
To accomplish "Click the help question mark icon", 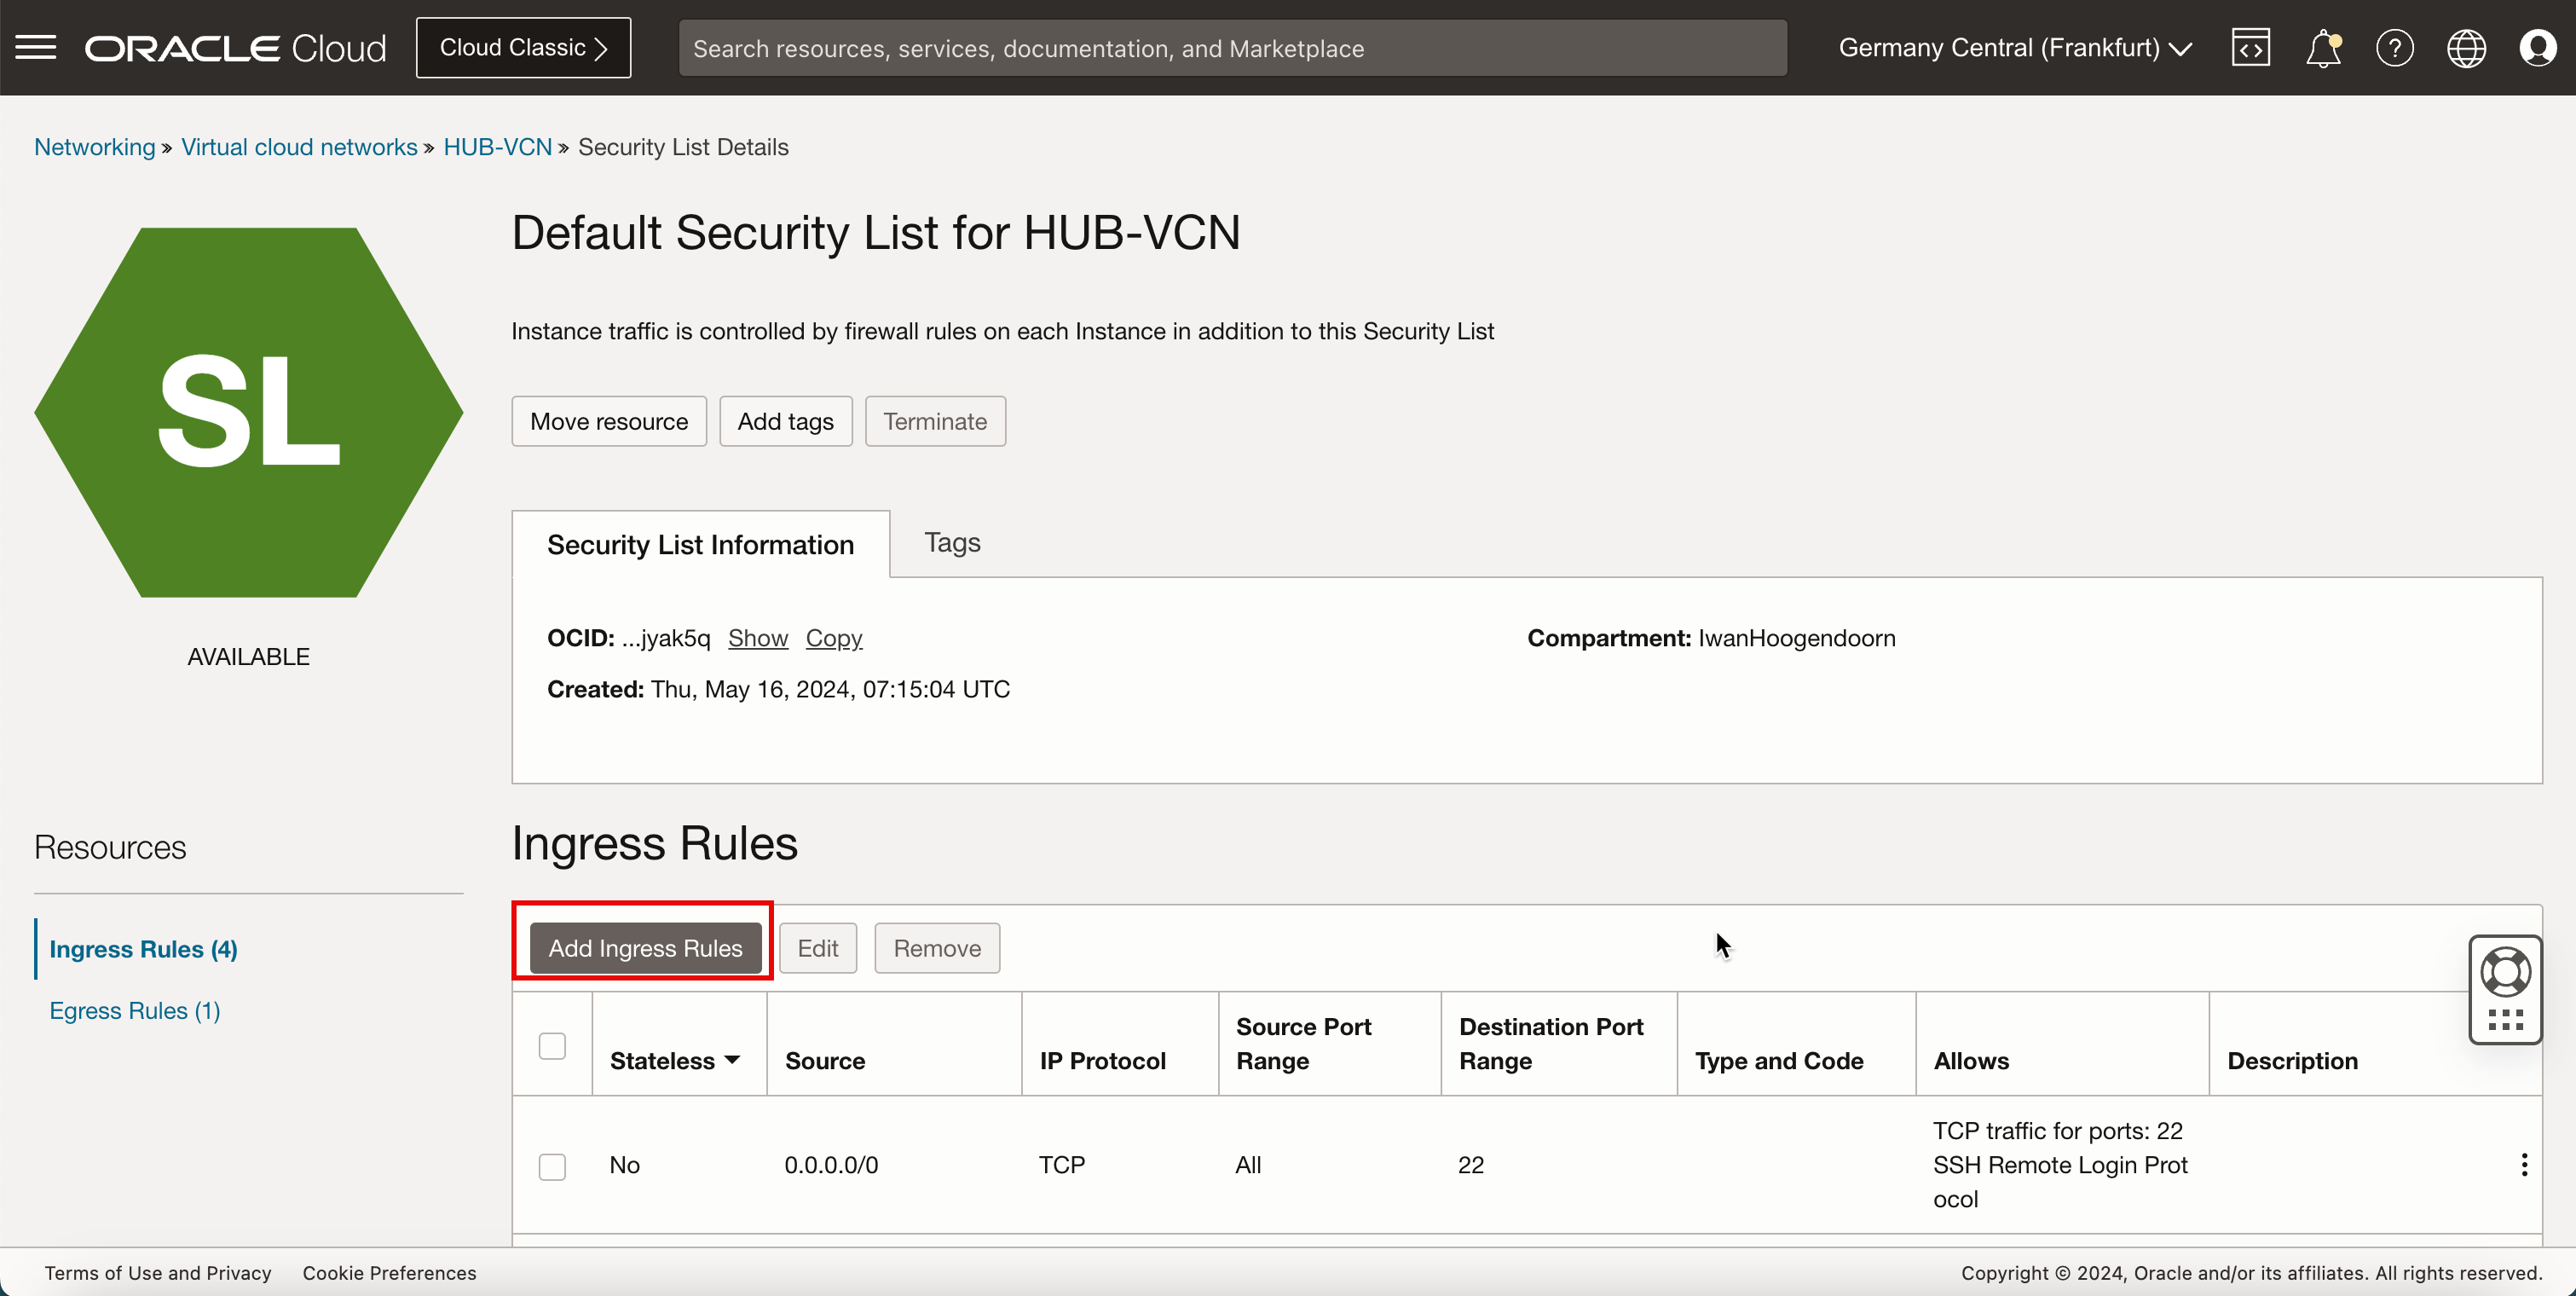I will coord(2394,48).
